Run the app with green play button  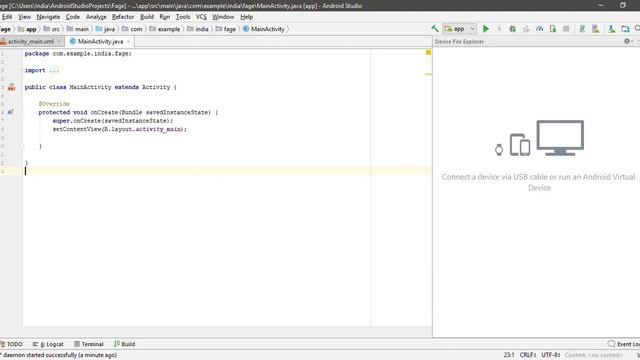(x=486, y=29)
